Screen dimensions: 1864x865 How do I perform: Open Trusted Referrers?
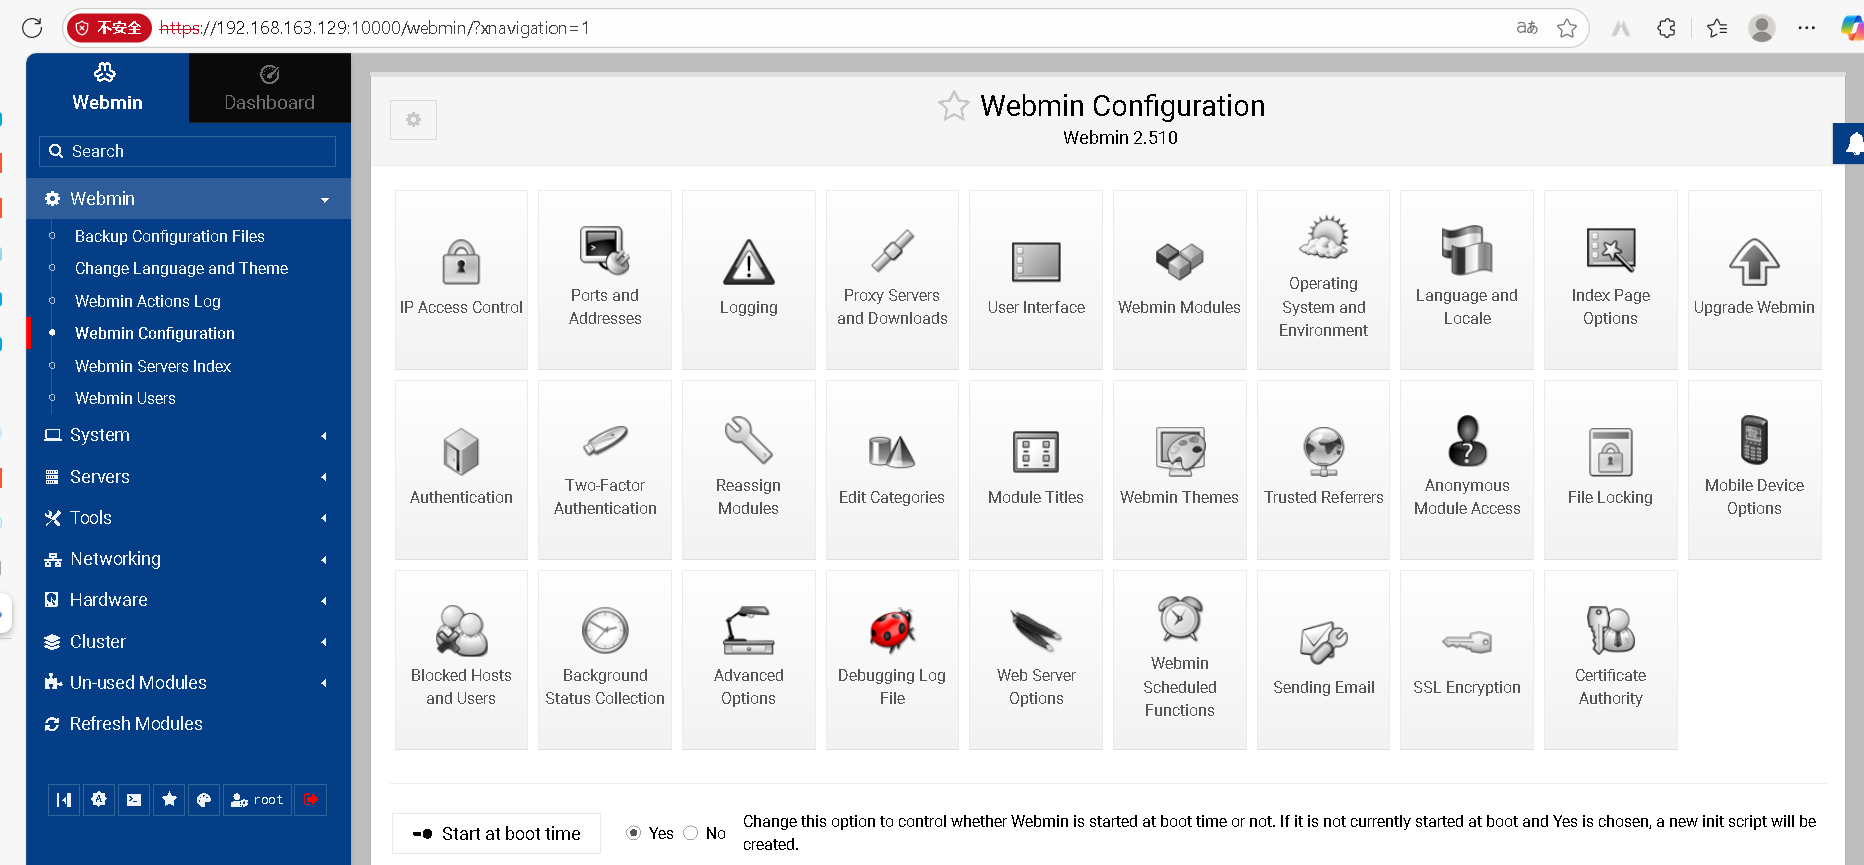pos(1323,470)
